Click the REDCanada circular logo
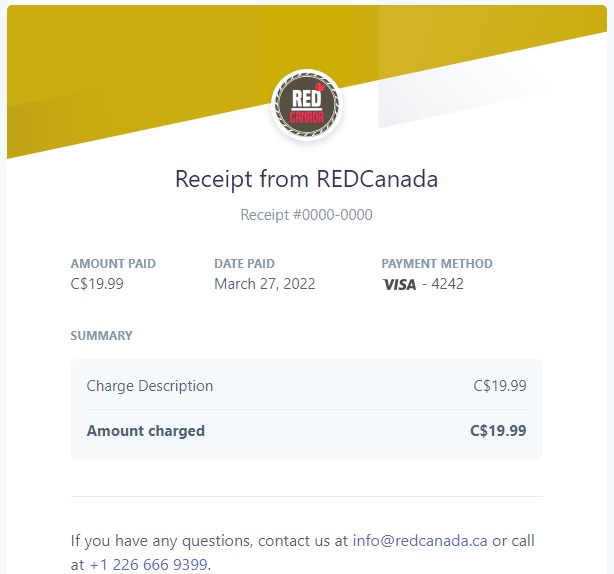614x574 pixels. (307, 105)
